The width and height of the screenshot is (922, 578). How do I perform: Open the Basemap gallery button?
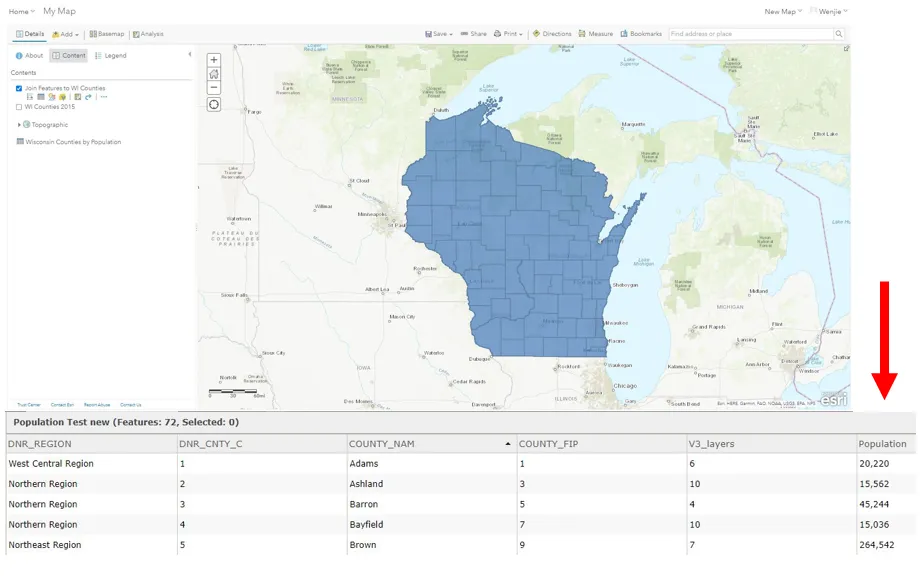(106, 34)
